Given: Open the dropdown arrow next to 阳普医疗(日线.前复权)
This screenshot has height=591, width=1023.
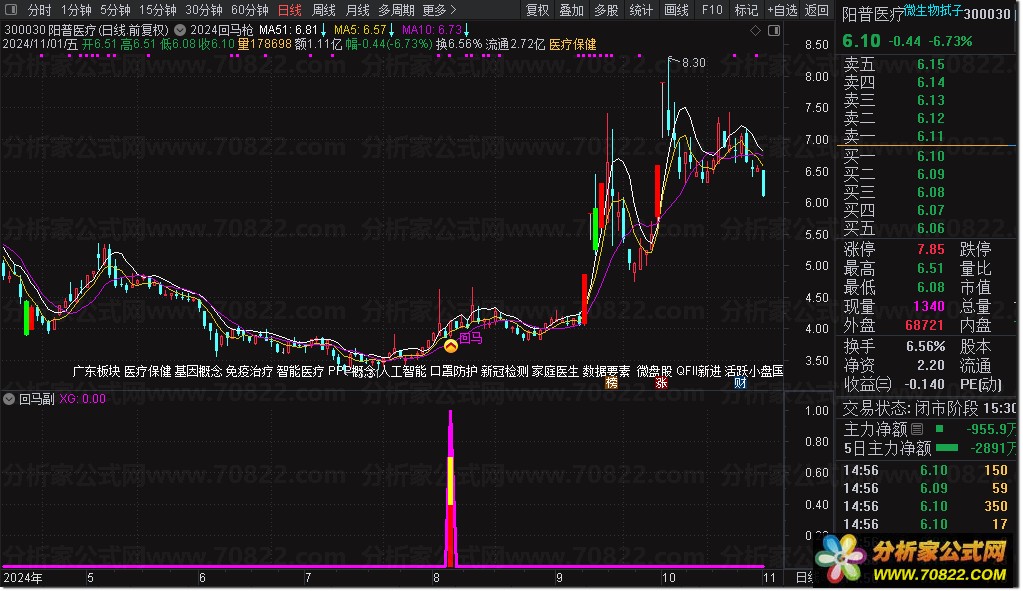Looking at the screenshot, I should pyautogui.click(x=179, y=30).
